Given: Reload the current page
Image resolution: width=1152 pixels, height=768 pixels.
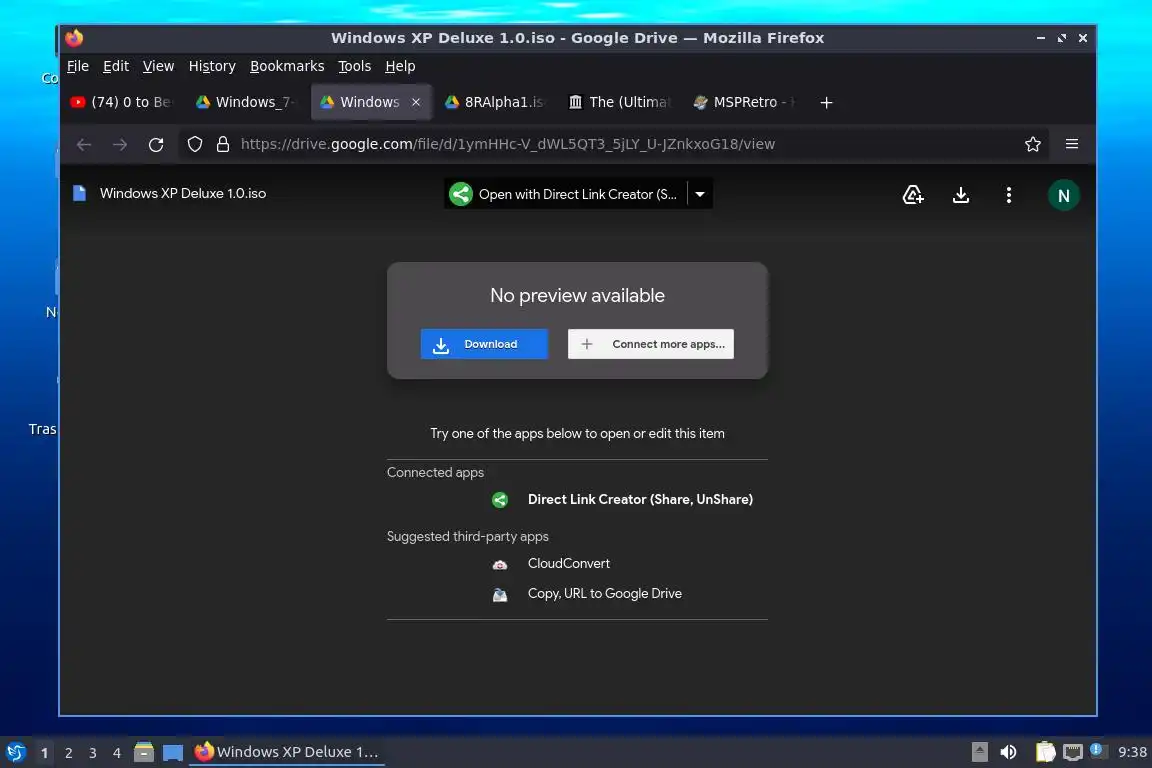Looking at the screenshot, I should tap(156, 145).
